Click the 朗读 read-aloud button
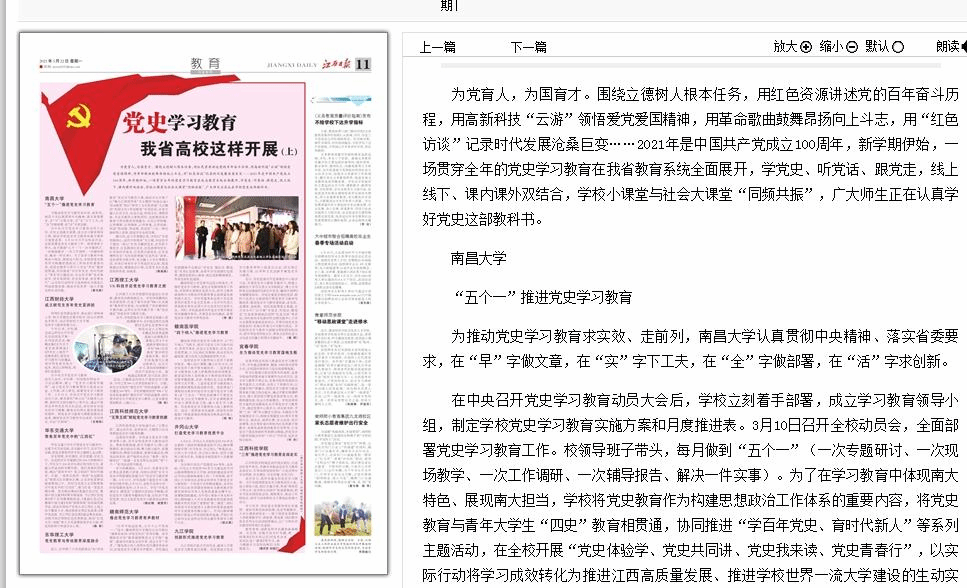The height and width of the screenshot is (588, 967). tap(948, 46)
